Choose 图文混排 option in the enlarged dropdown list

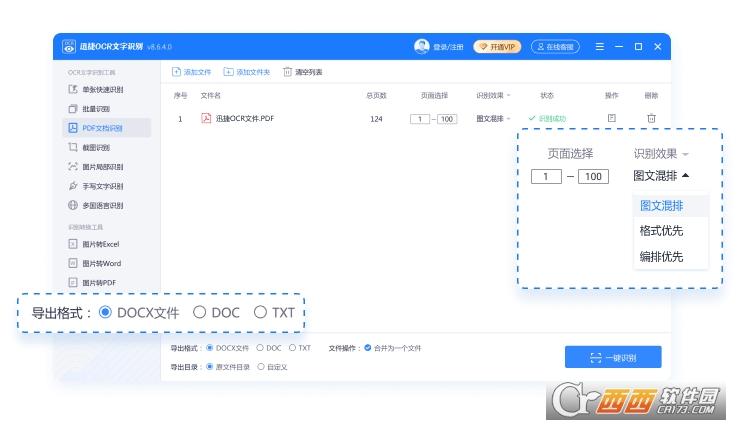tap(671, 205)
